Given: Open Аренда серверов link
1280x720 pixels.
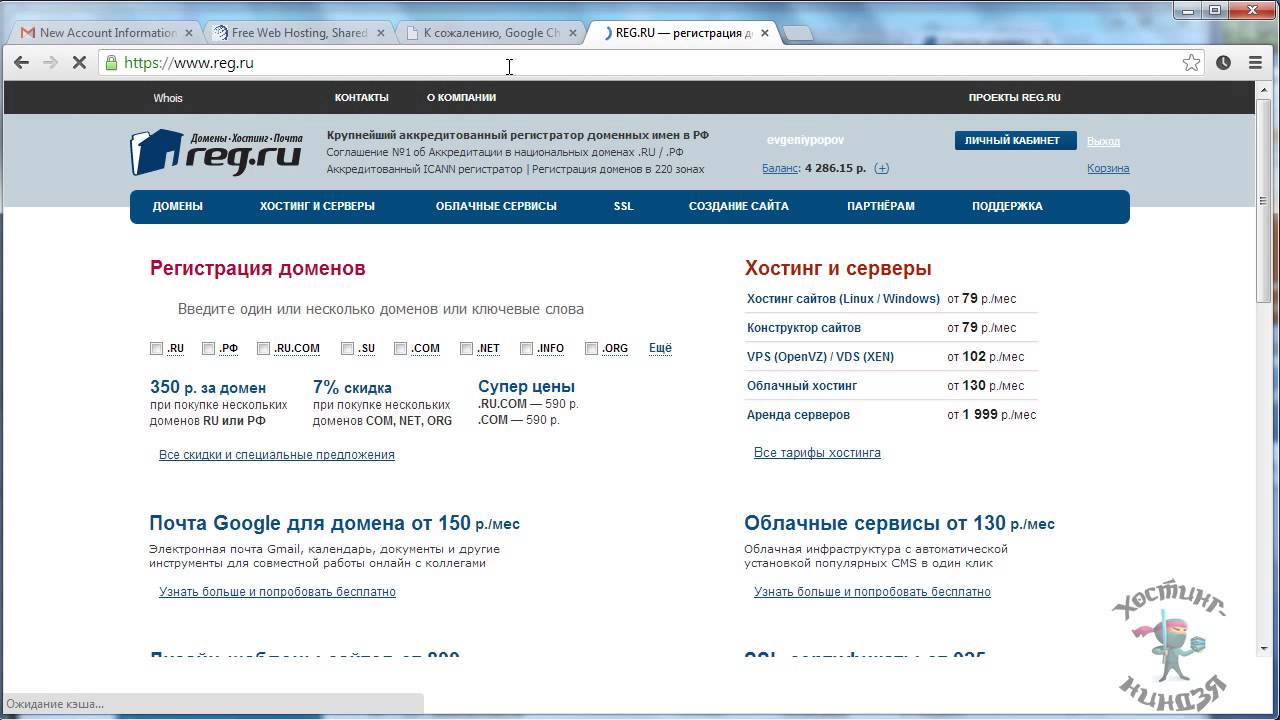Looking at the screenshot, I should [798, 414].
